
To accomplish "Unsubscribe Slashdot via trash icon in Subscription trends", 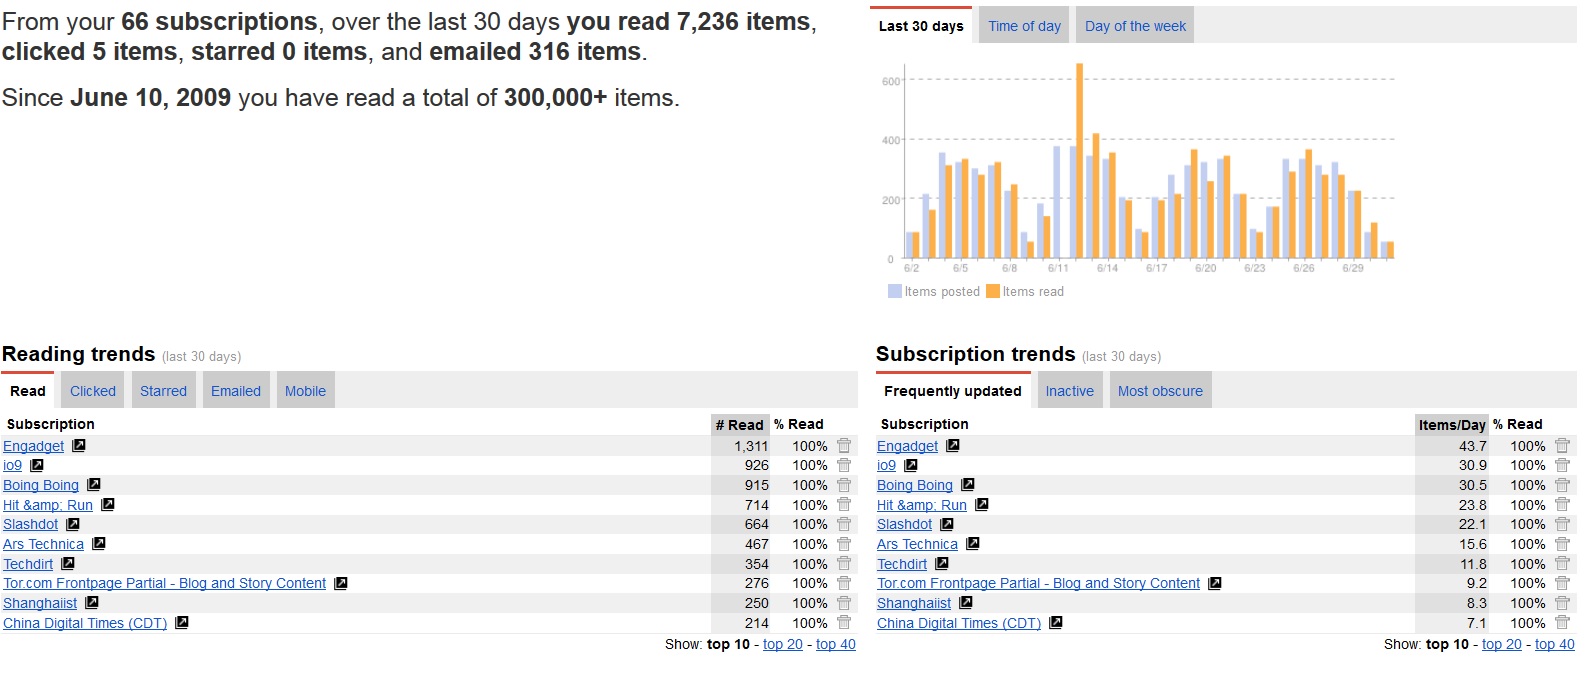I will click(1562, 524).
